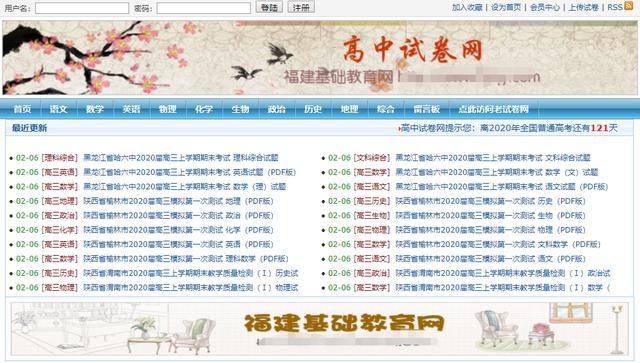Open 黑龙江省哈六中 期末考试 英语试题 (PDF版) link
This screenshot has width=640, height=363.
189,172
